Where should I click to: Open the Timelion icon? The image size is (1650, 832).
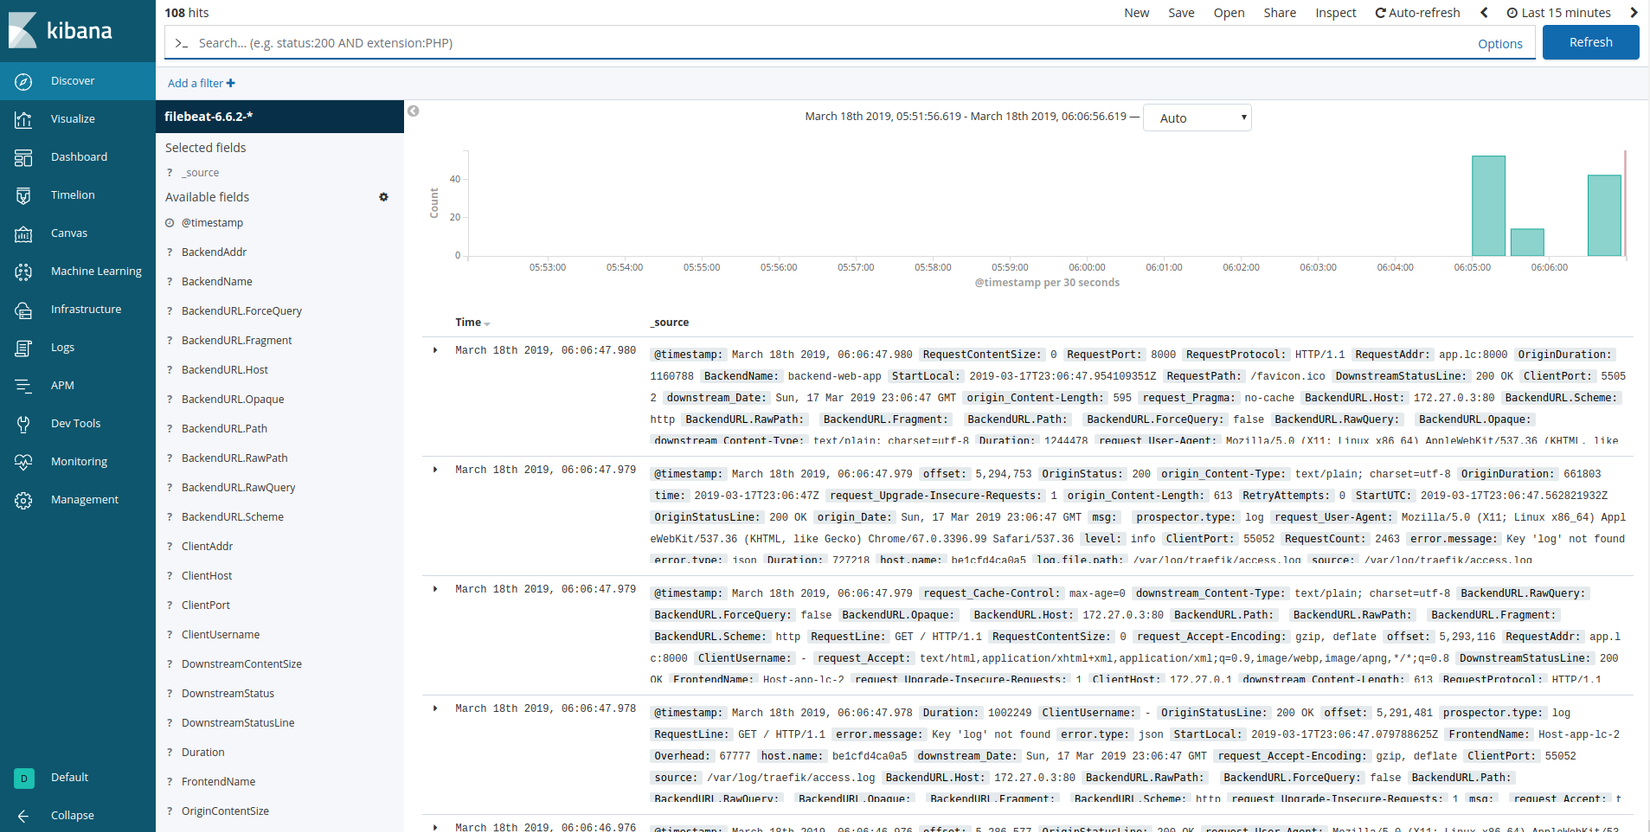23,195
